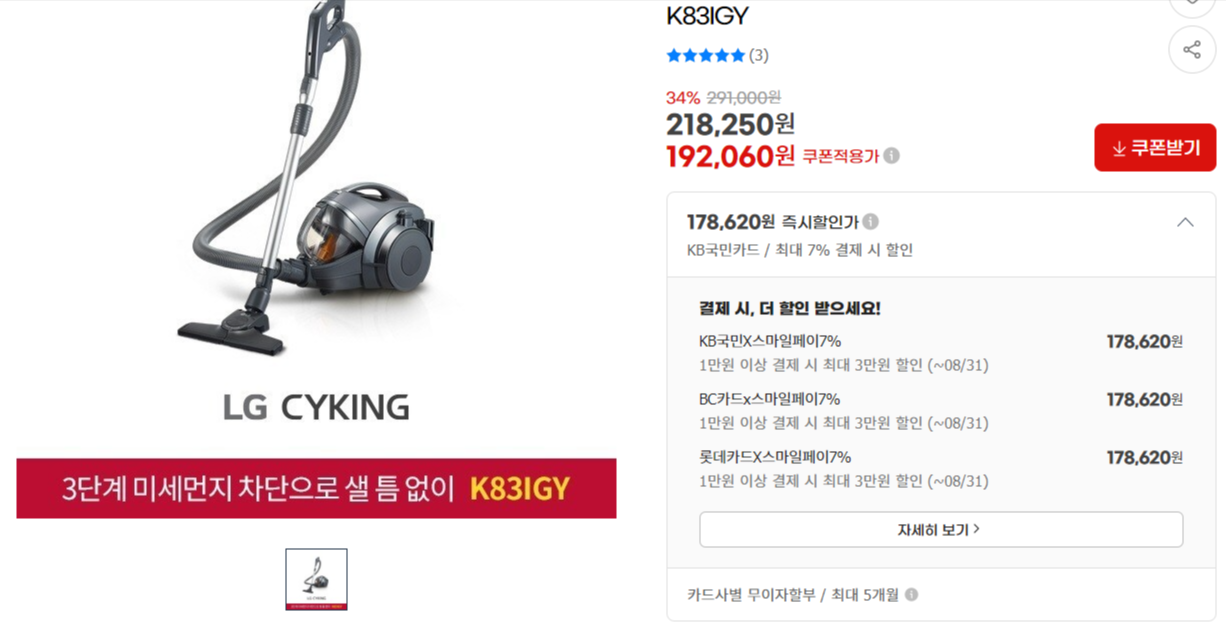1226x638 pixels.
Task: Open info icon next to 쿠폰적용가
Action: pos(891,156)
